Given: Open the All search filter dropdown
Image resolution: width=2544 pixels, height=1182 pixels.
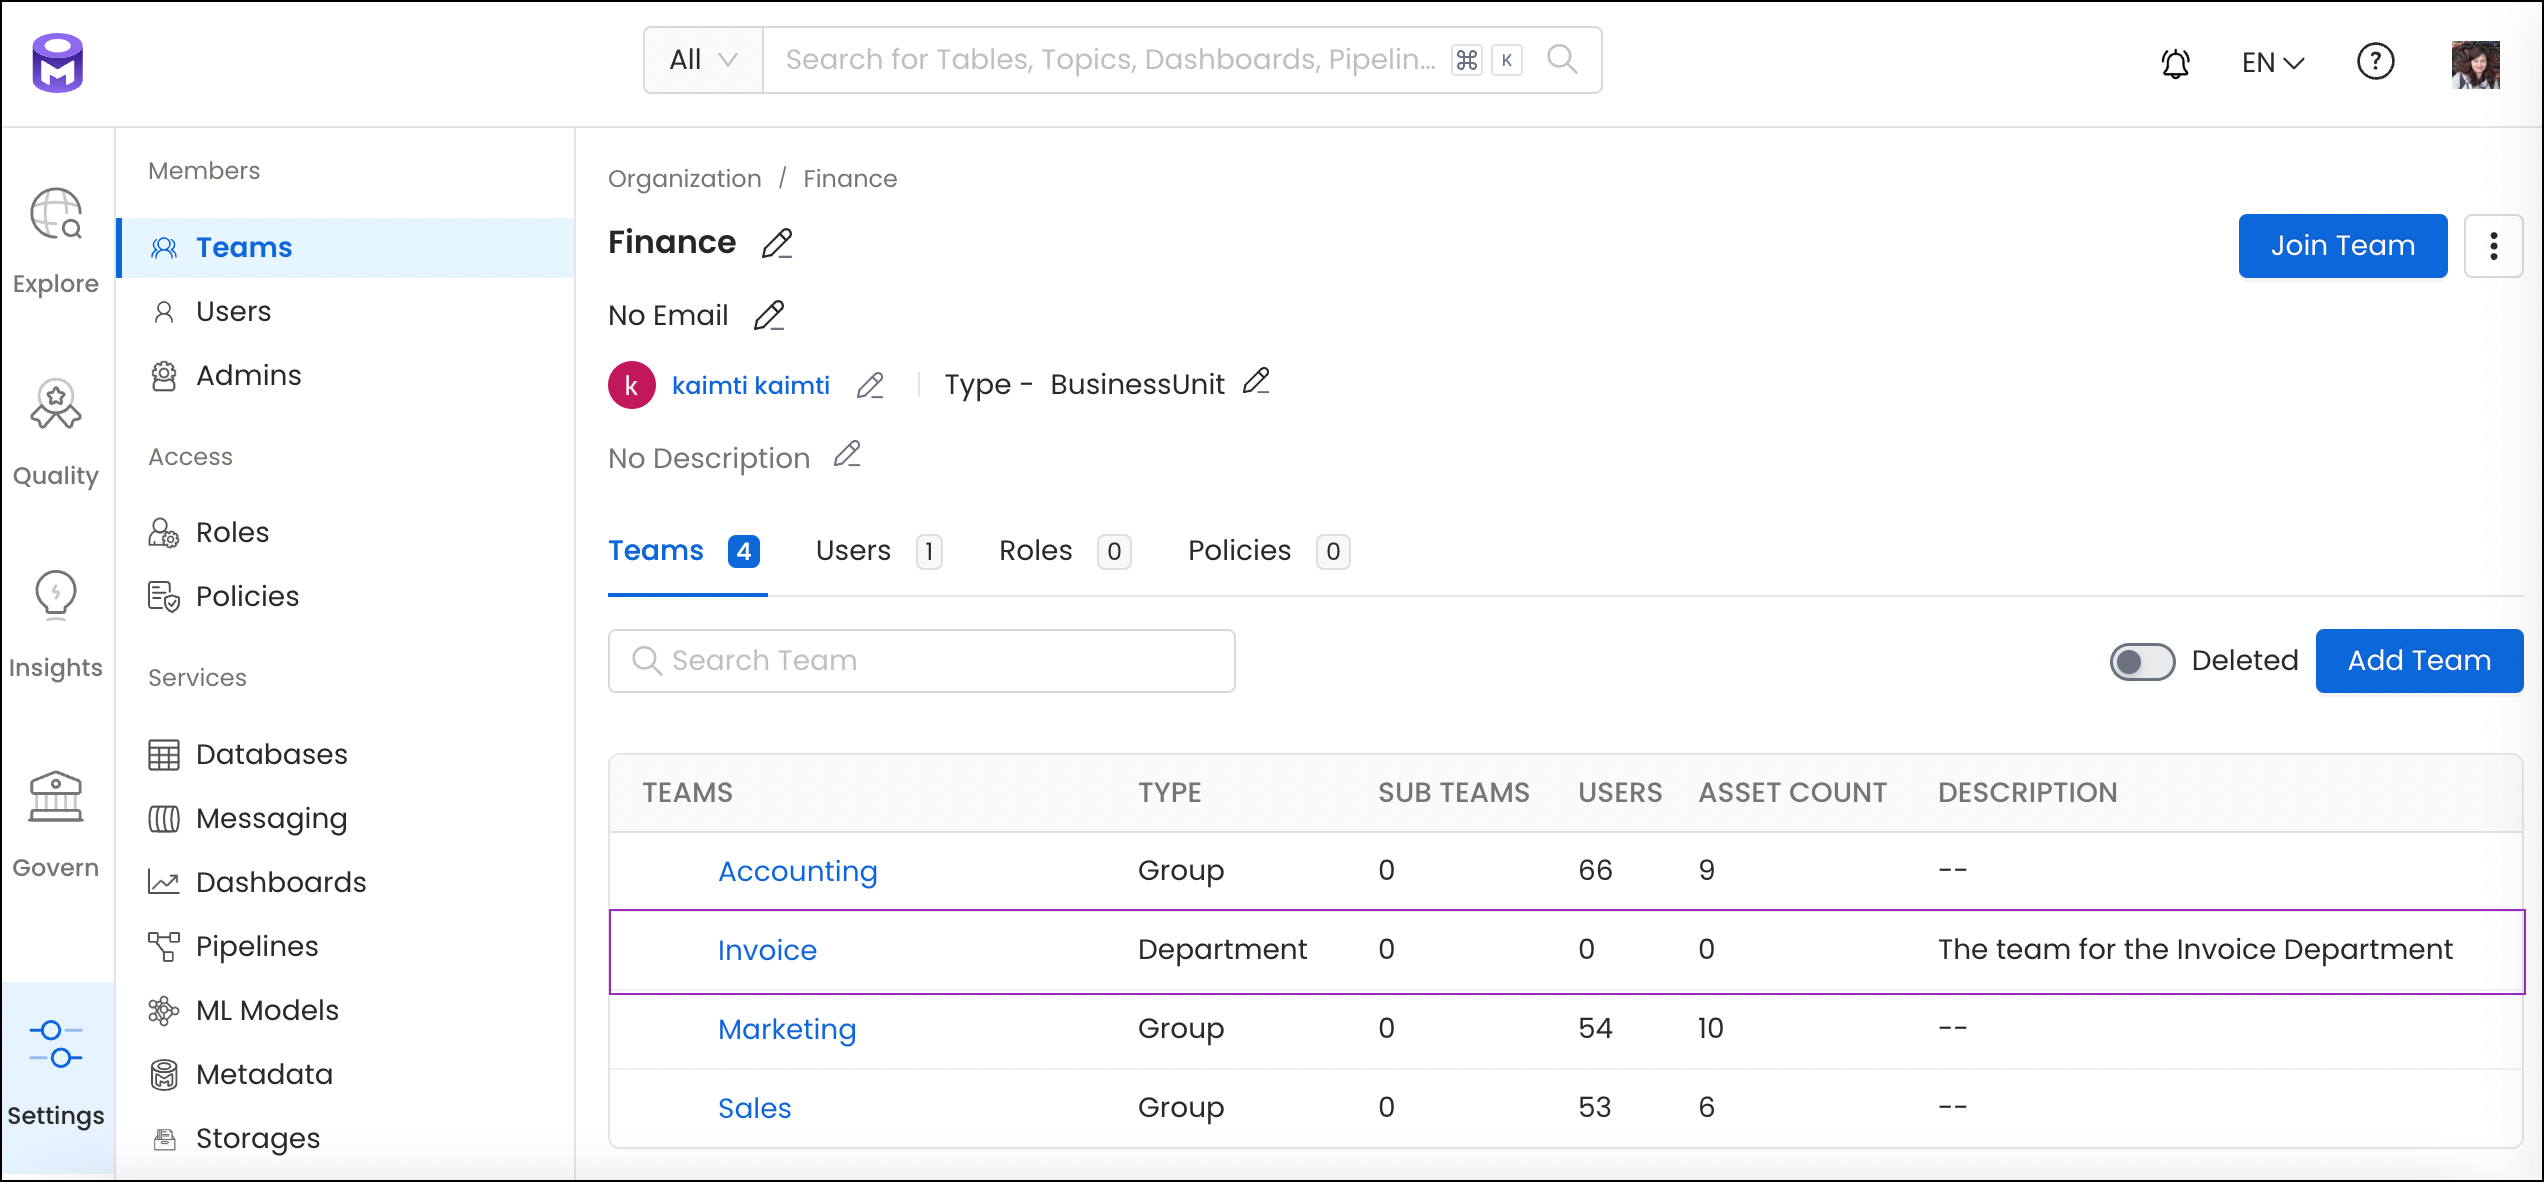Looking at the screenshot, I should pyautogui.click(x=704, y=60).
